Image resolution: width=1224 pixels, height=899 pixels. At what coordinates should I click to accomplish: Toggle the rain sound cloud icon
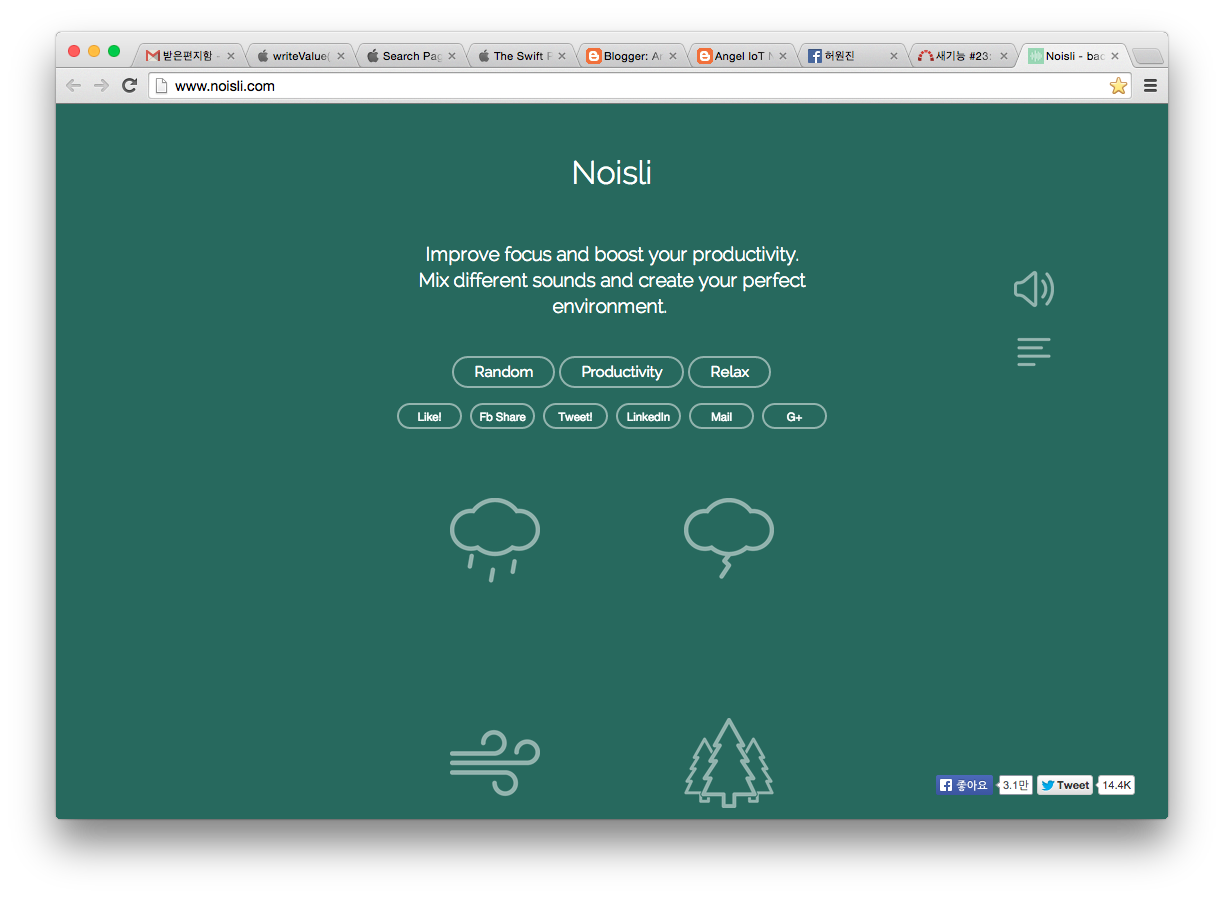[x=495, y=539]
